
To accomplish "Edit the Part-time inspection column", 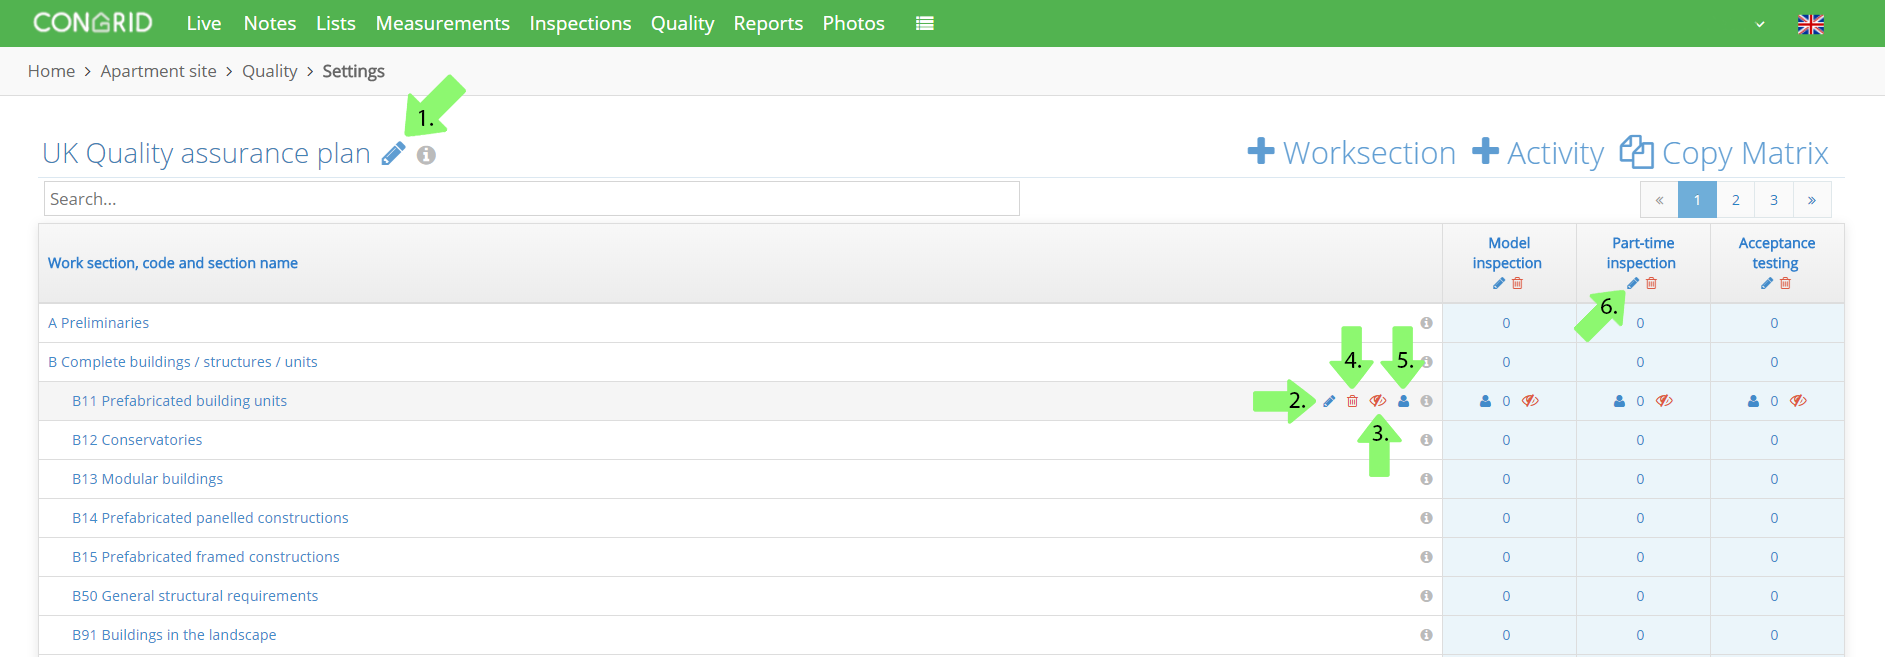I will (1633, 284).
